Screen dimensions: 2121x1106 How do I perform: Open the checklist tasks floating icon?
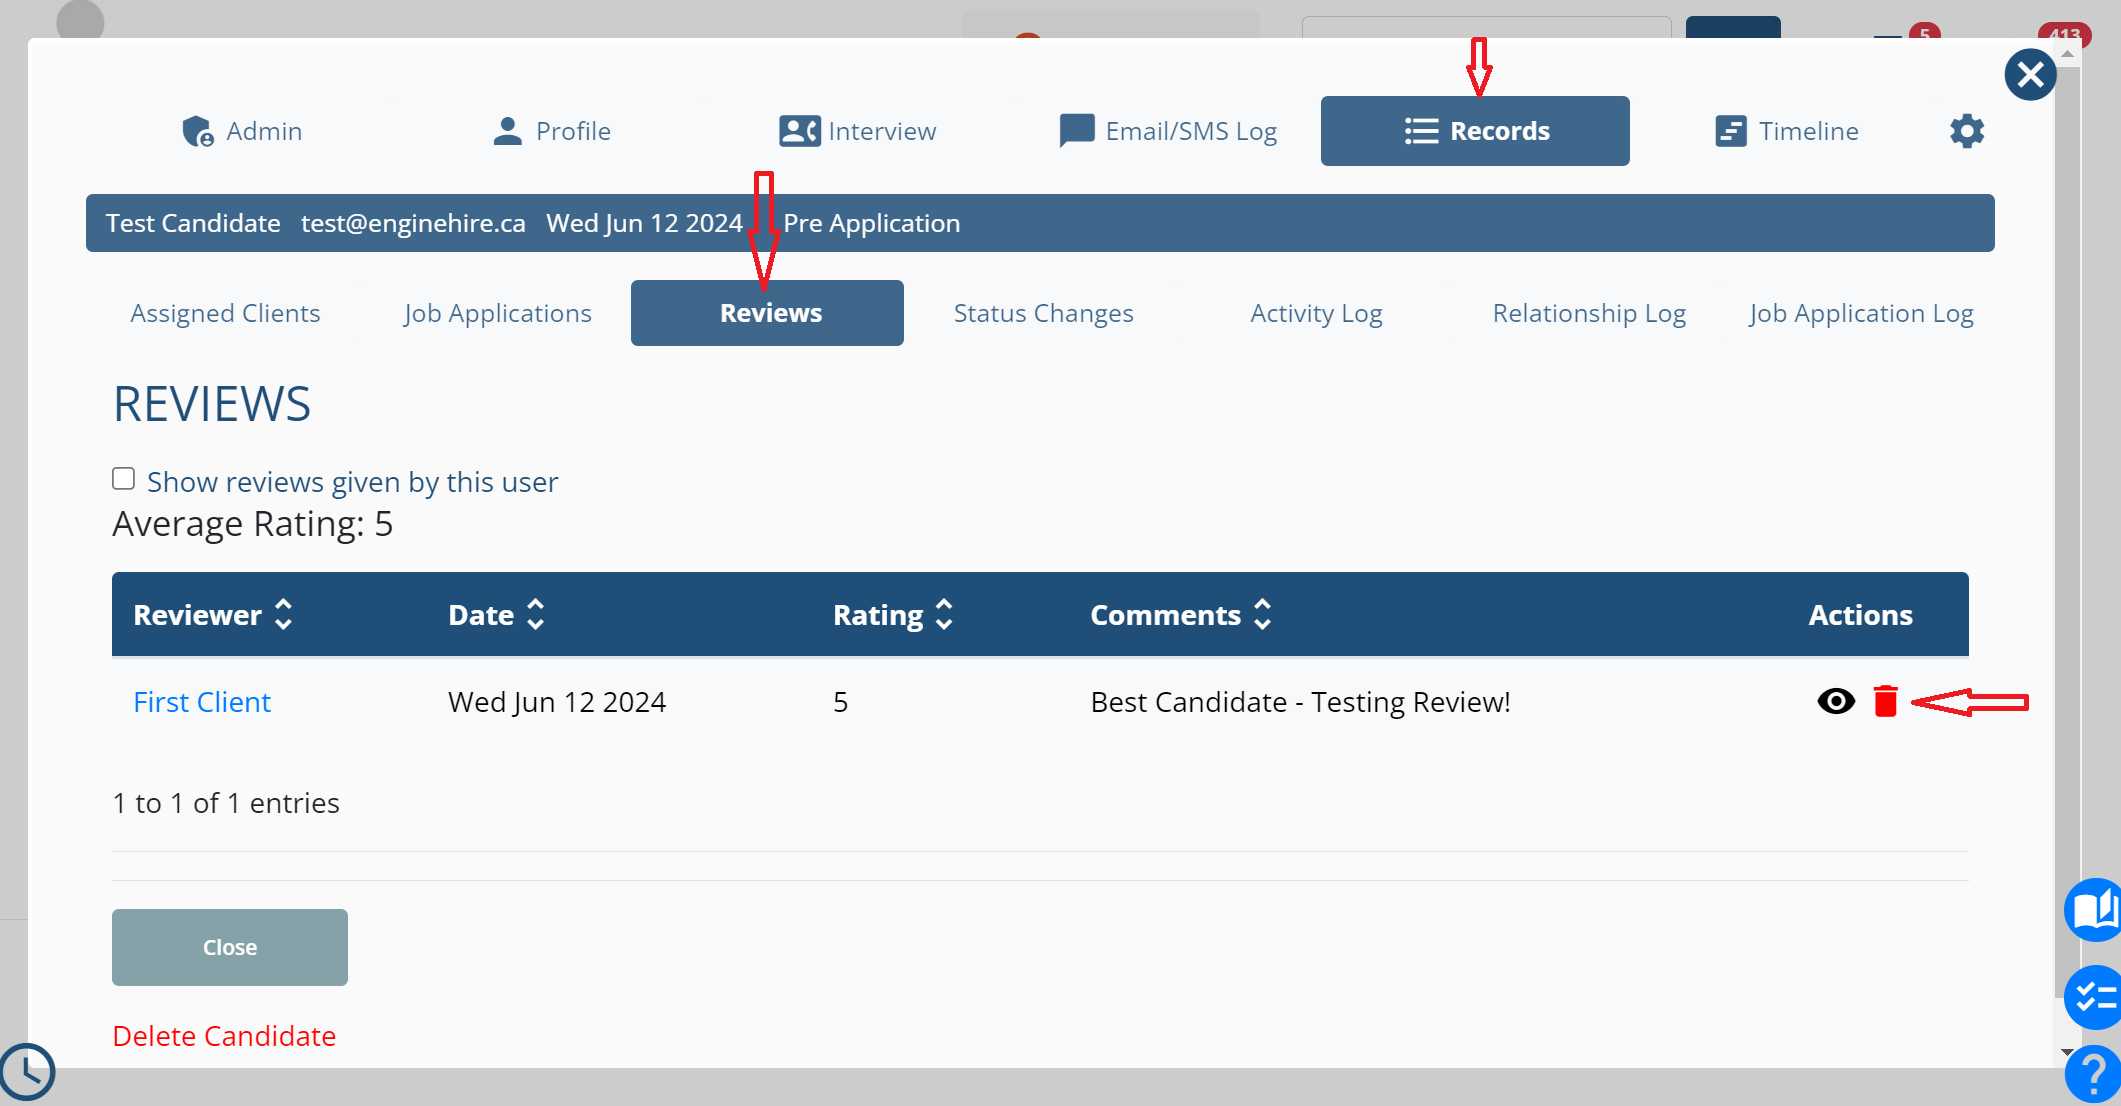pyautogui.click(x=2093, y=997)
